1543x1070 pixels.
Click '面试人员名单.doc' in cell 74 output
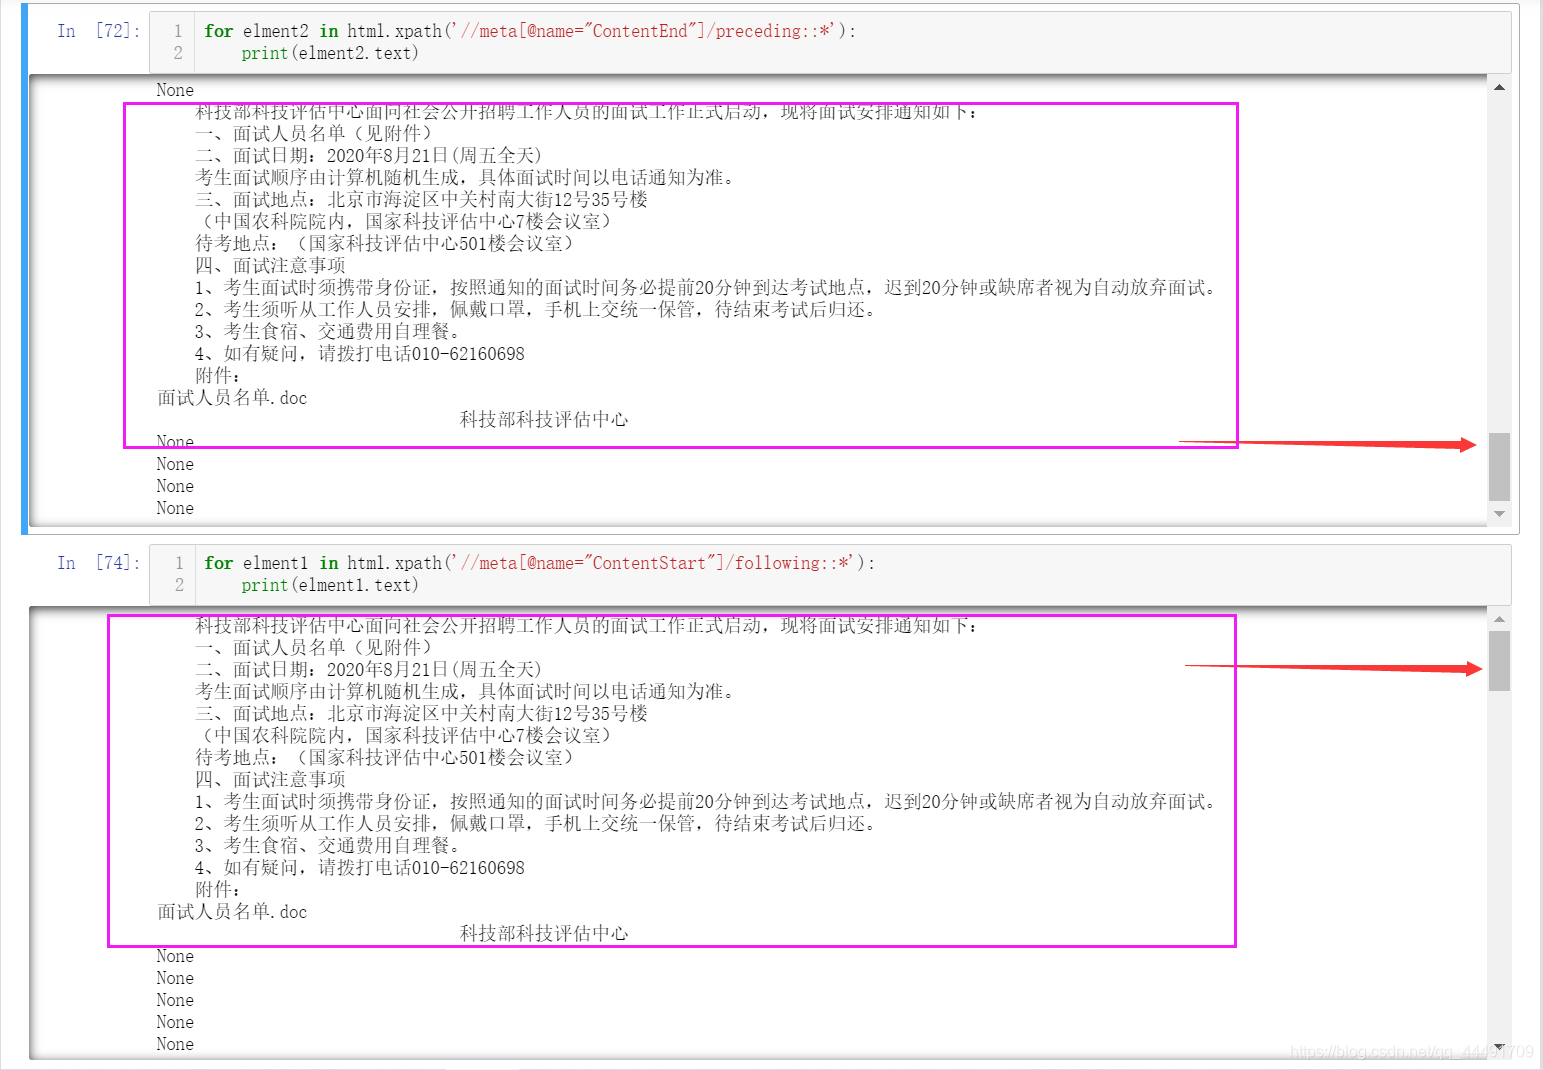[x=232, y=911]
